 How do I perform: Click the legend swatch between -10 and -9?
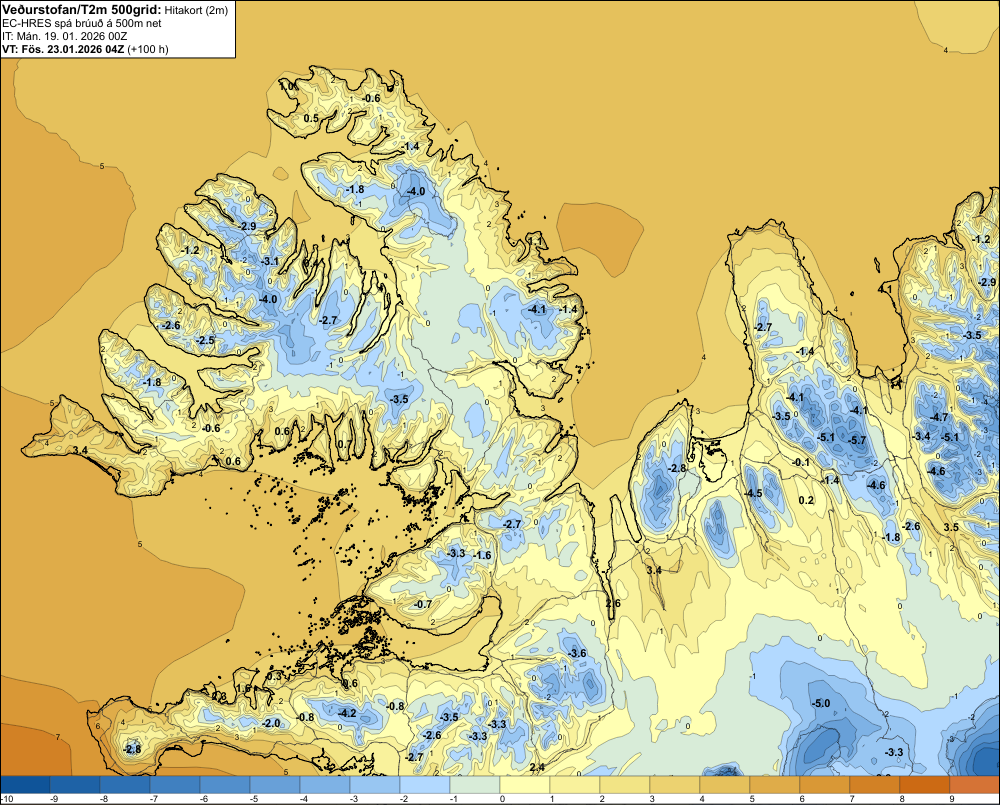pyautogui.click(x=25, y=784)
